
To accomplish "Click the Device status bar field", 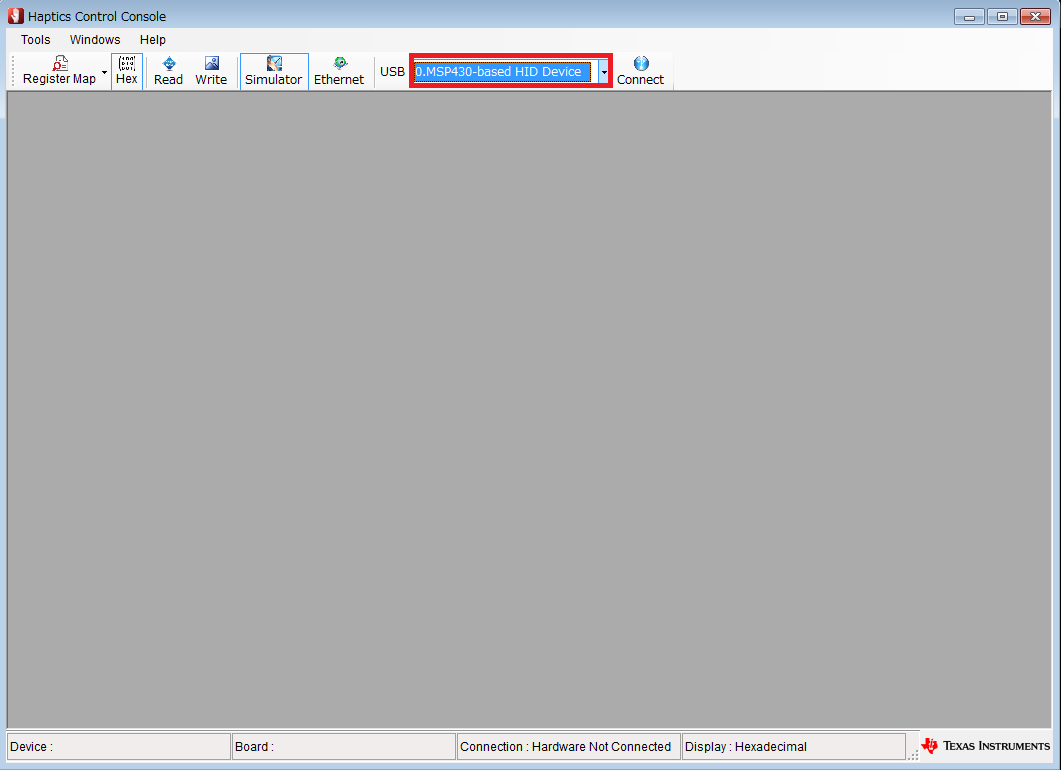I will (x=119, y=746).
